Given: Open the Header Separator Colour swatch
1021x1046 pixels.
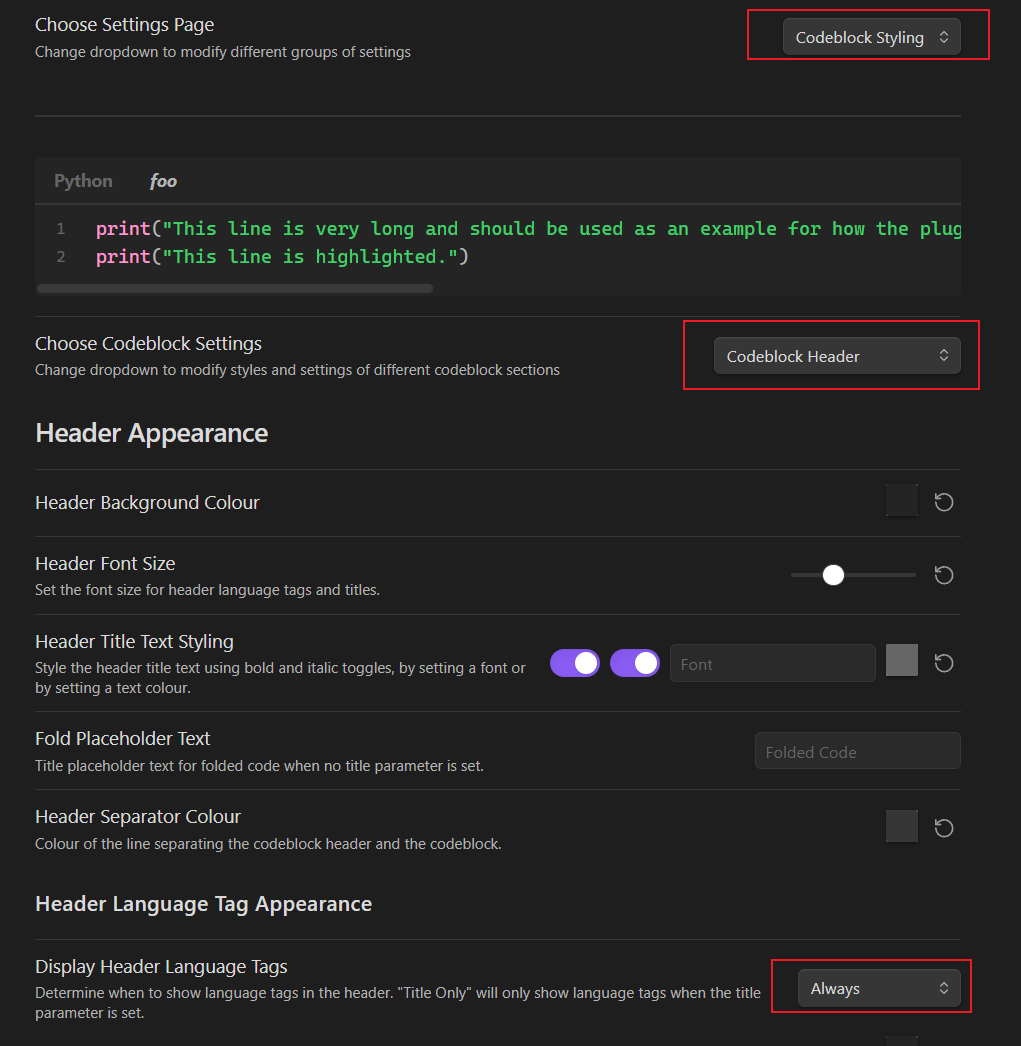Looking at the screenshot, I should [902, 826].
